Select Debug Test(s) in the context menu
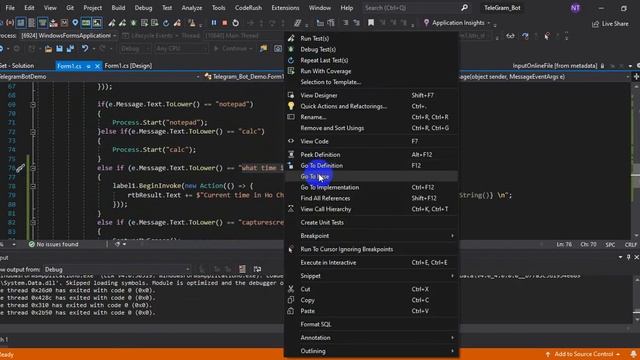Screen dimensions: 640x360 pyautogui.click(x=371, y=49)
